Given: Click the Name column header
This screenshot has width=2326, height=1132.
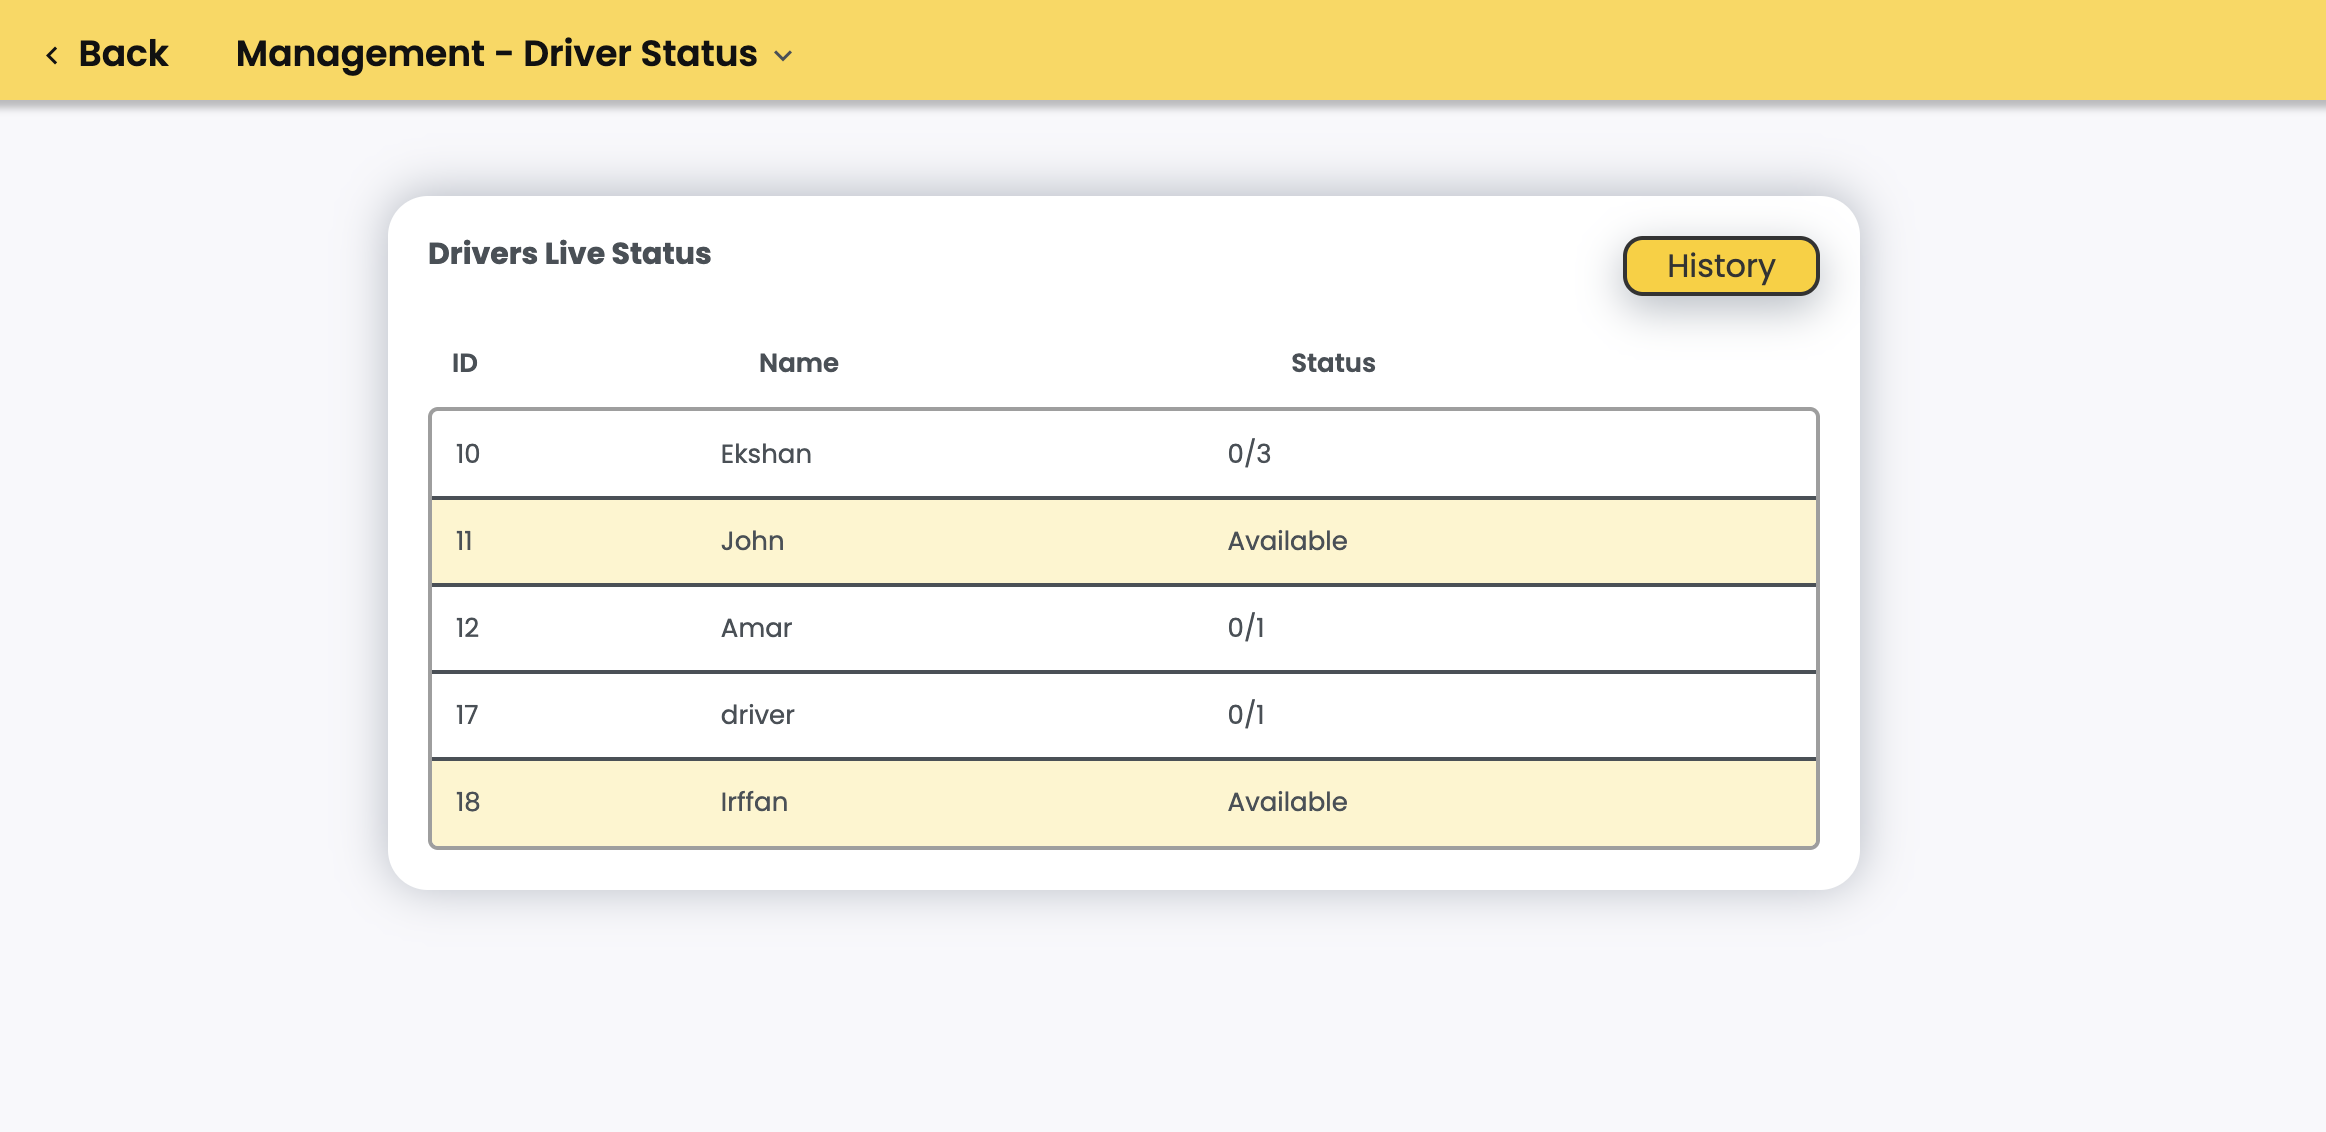Looking at the screenshot, I should pyautogui.click(x=798, y=363).
